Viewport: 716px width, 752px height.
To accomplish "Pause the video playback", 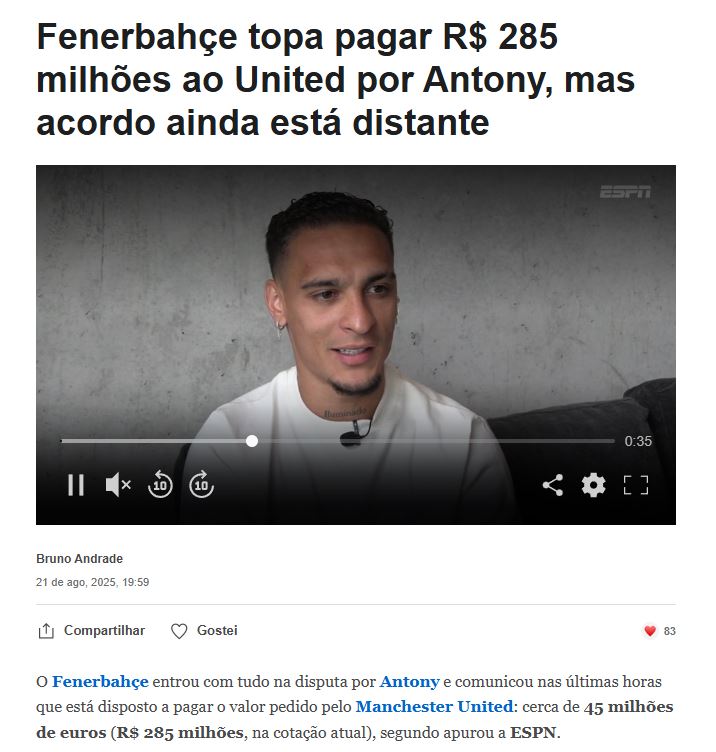I will tap(76, 485).
